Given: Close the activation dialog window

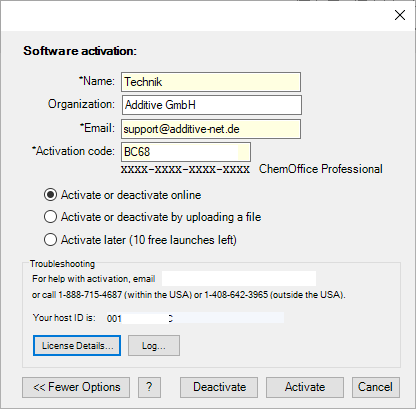Looking at the screenshot, I should [400, 15].
